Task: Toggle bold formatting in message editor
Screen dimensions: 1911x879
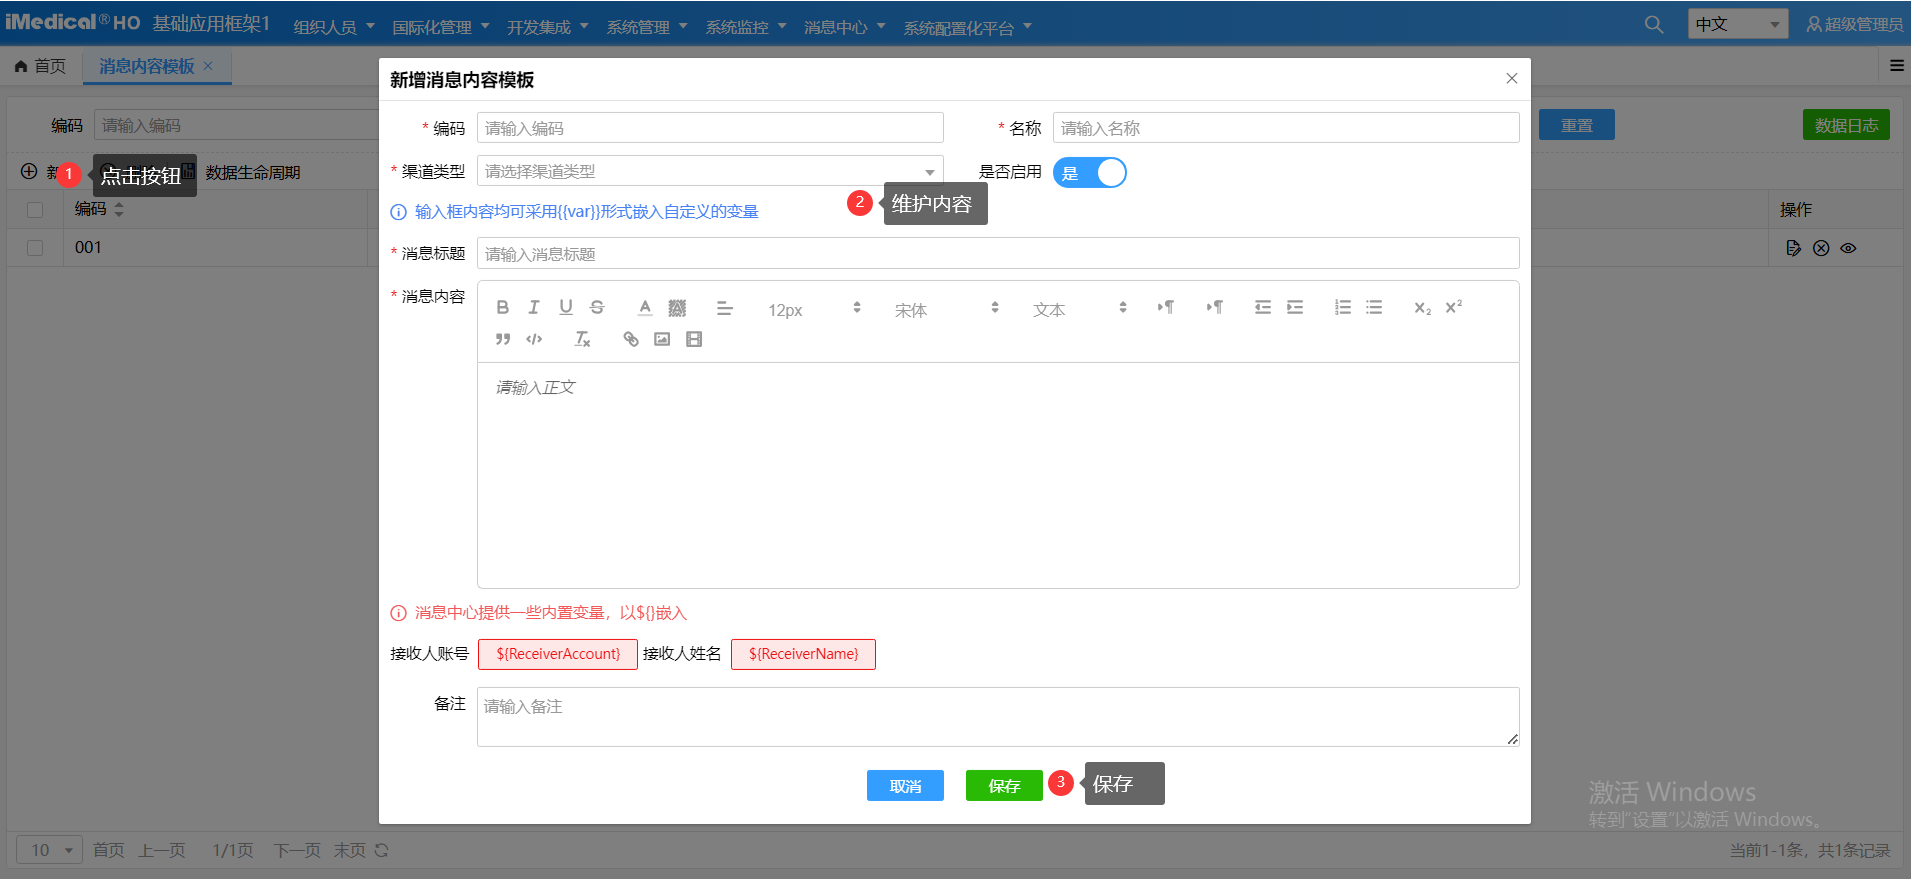Action: pos(502,308)
